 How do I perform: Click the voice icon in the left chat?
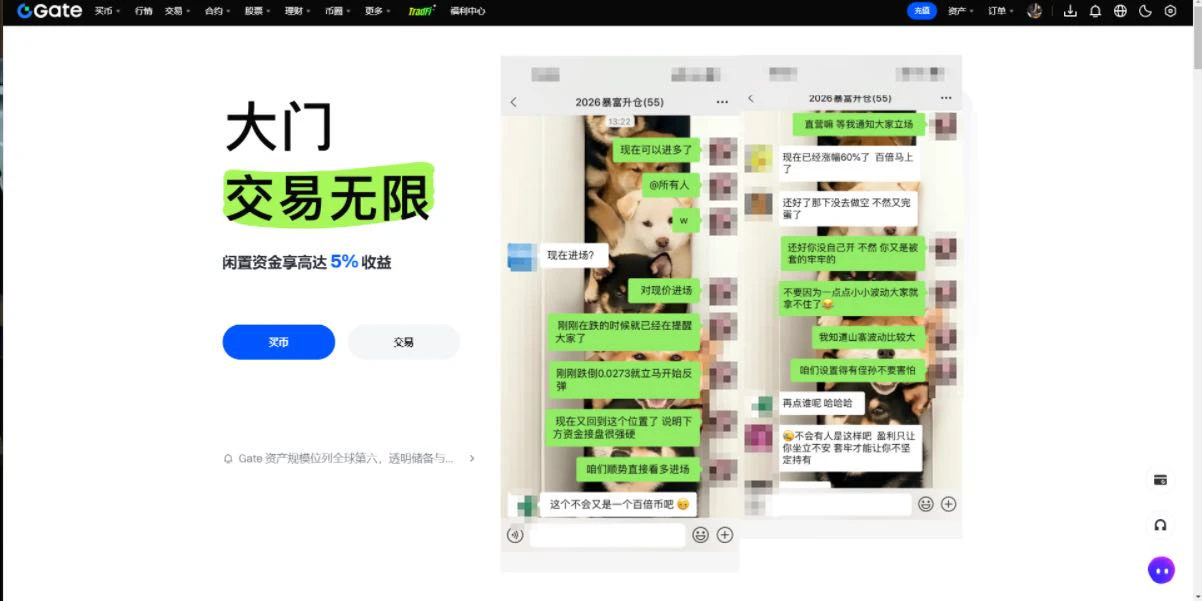[515, 535]
